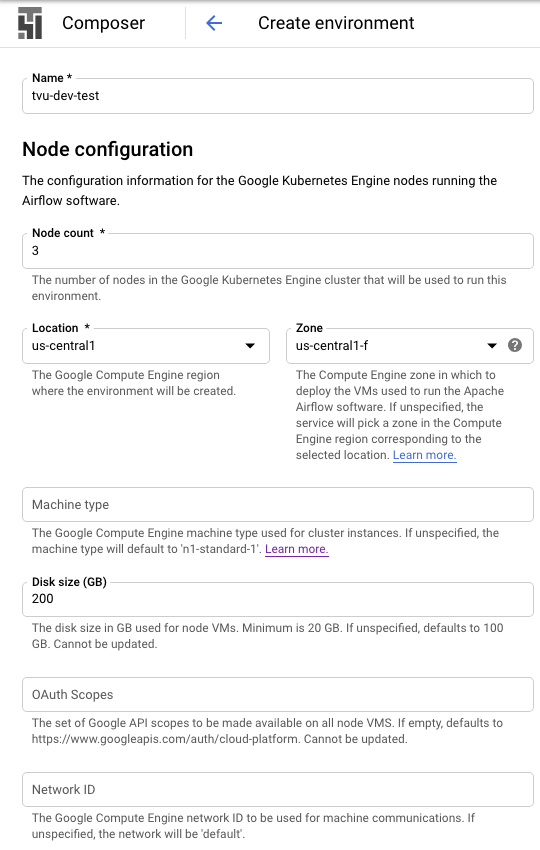
Task: Focus the empty Machine type field
Action: pyautogui.click(x=278, y=504)
